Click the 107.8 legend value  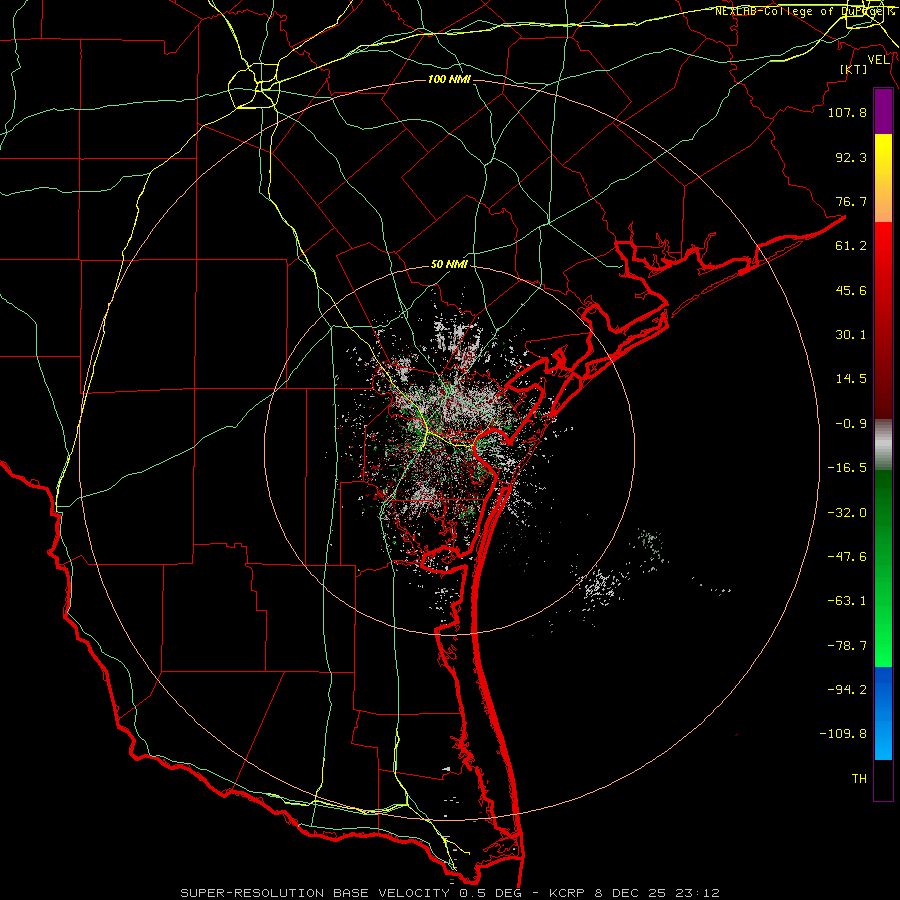847,112
